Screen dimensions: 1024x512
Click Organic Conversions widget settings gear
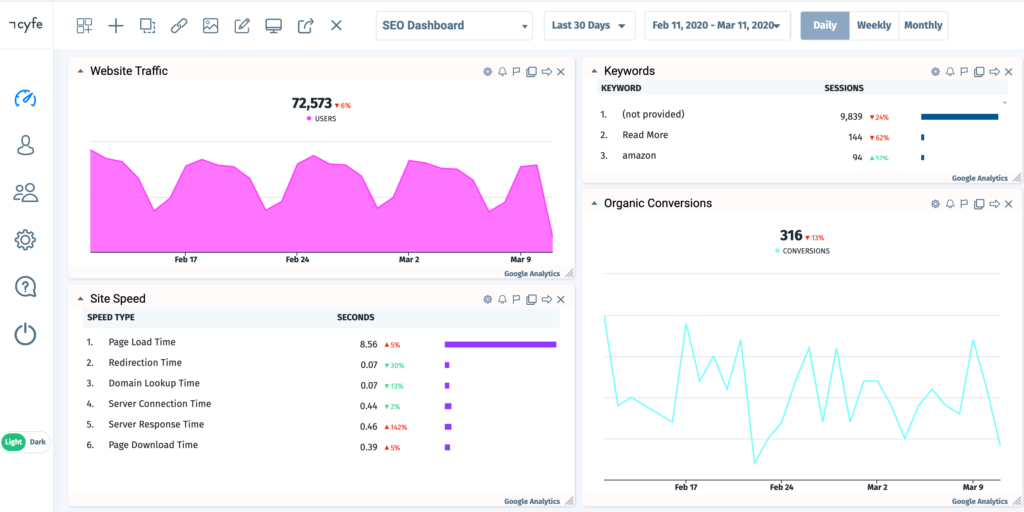coord(935,204)
